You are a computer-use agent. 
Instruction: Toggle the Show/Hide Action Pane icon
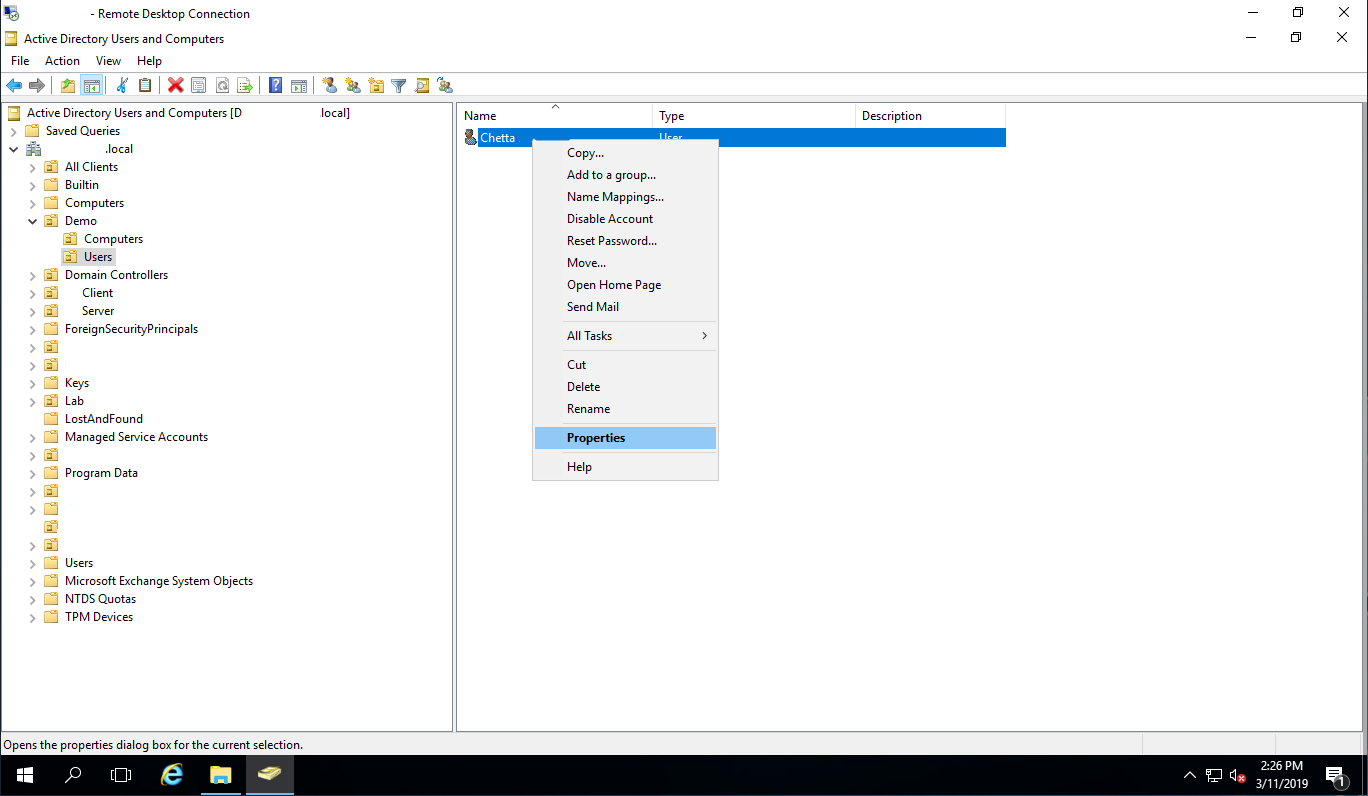pos(299,86)
